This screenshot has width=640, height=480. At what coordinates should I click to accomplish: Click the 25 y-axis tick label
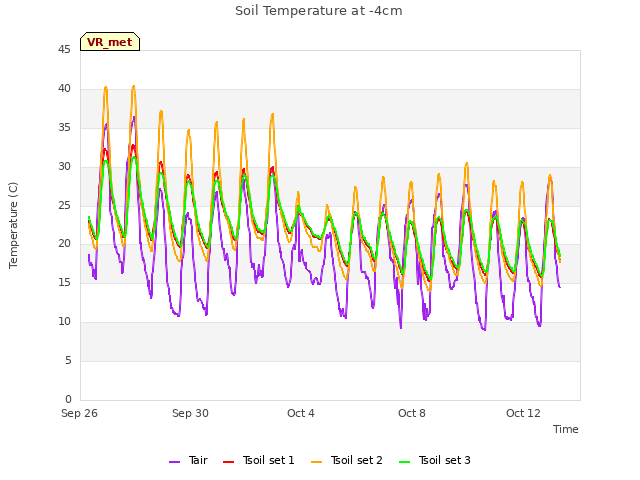(64, 205)
